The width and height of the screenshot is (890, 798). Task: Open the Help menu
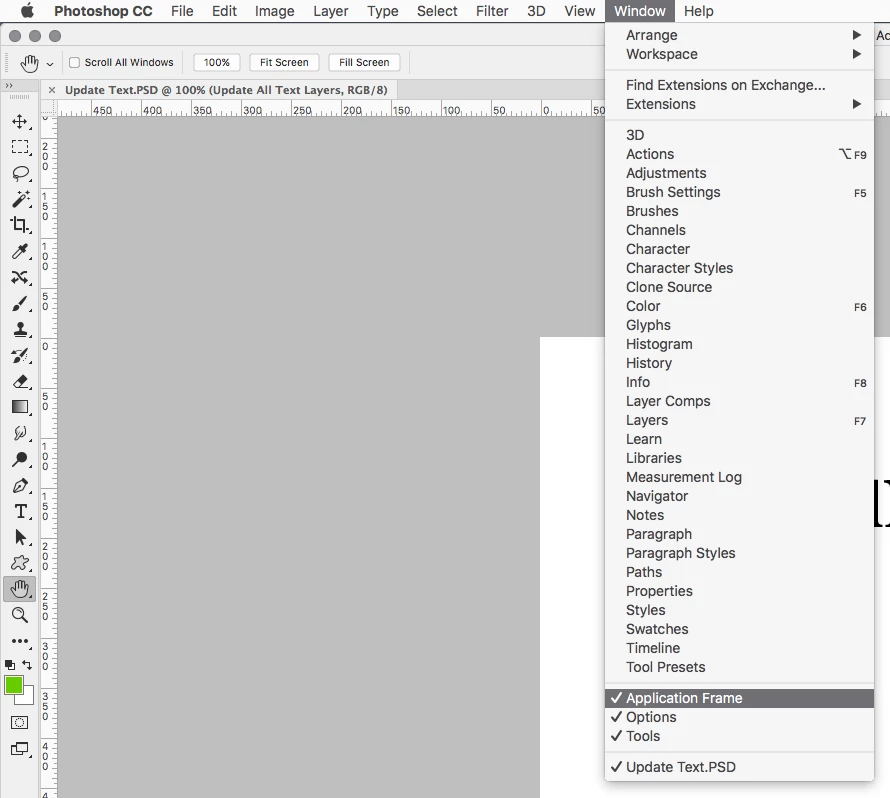pos(699,11)
